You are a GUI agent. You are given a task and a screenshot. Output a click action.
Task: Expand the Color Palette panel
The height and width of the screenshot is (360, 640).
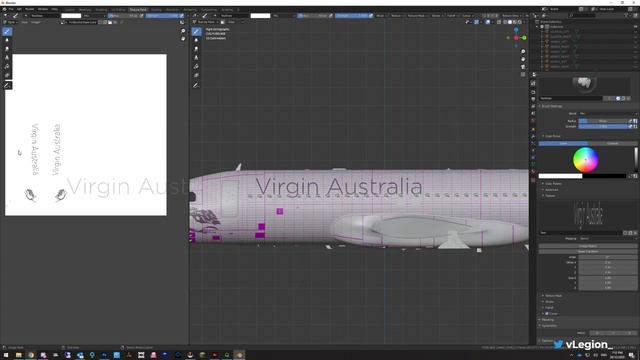point(553,184)
